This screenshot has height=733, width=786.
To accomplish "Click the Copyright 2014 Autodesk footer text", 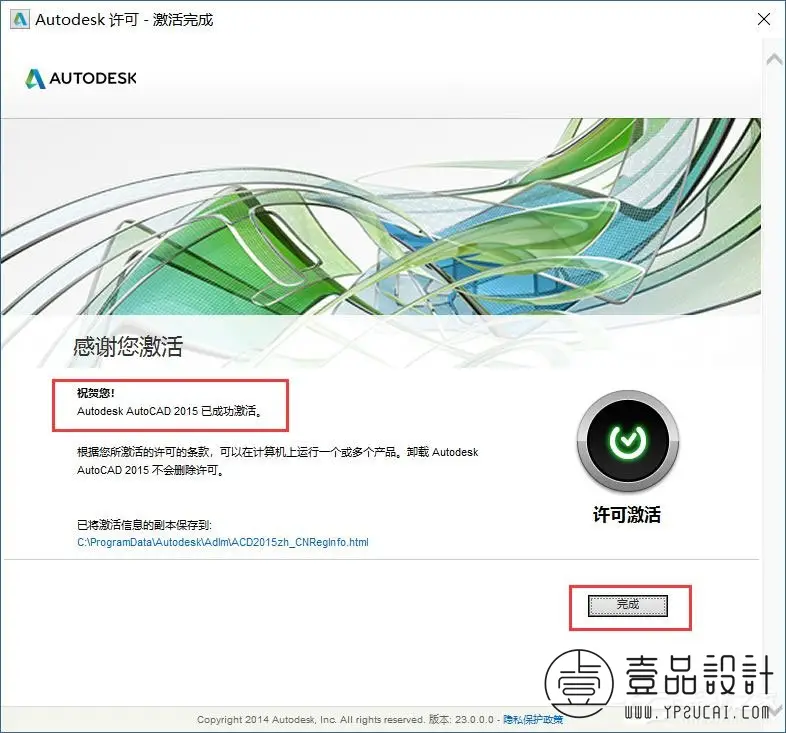I will (345, 719).
